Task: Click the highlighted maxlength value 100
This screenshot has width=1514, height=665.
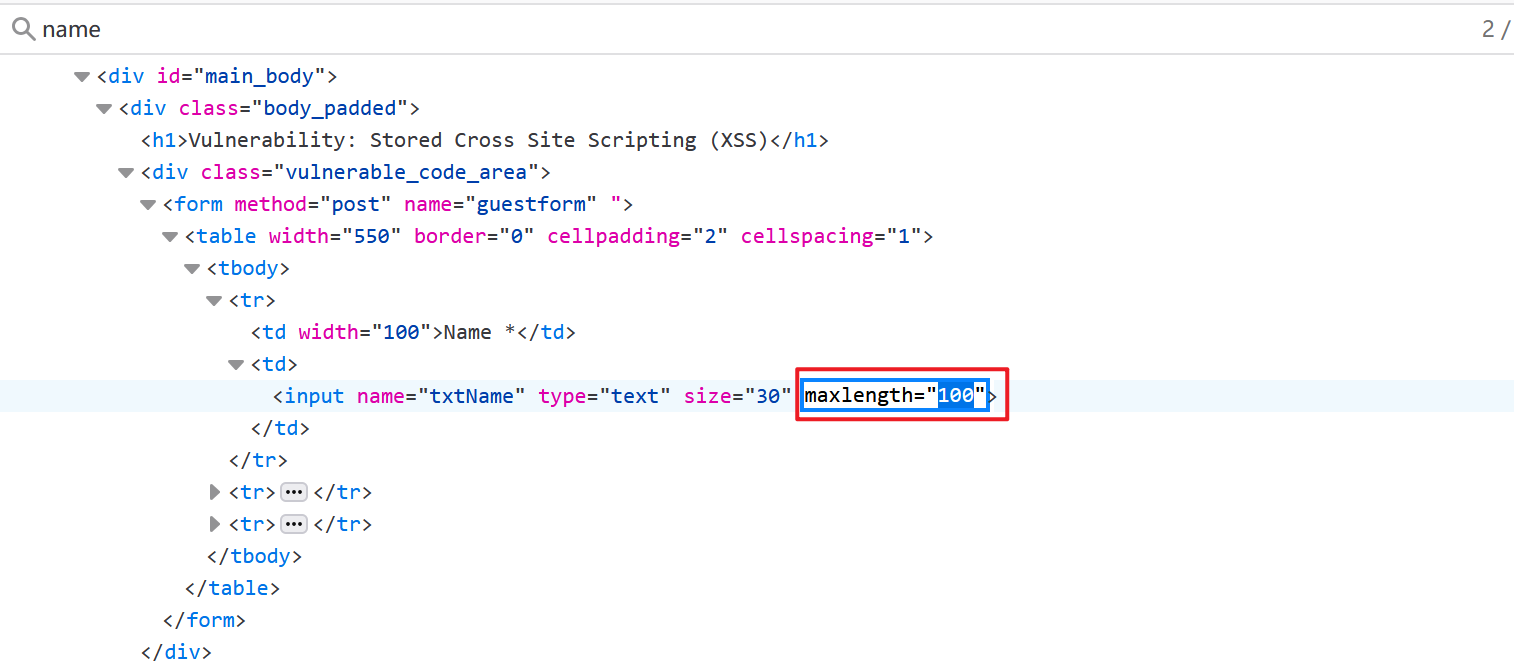Action: coord(956,396)
